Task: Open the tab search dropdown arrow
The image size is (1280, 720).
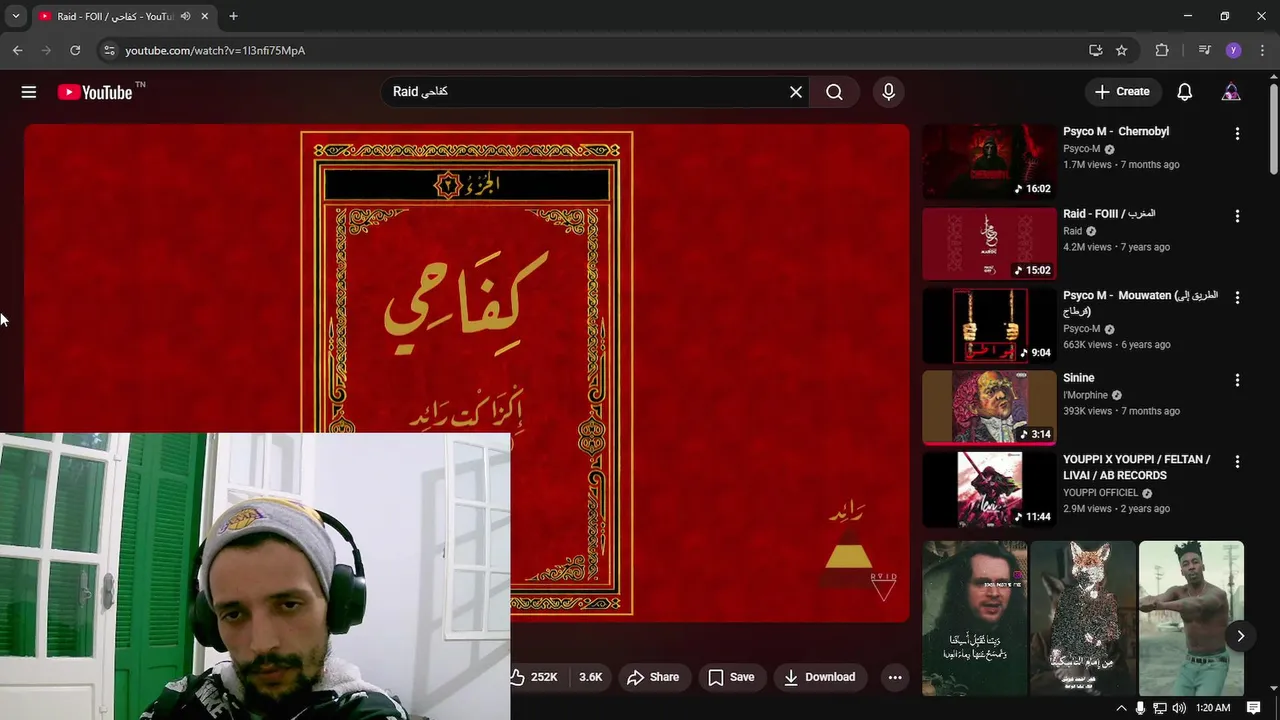Action: click(x=15, y=16)
